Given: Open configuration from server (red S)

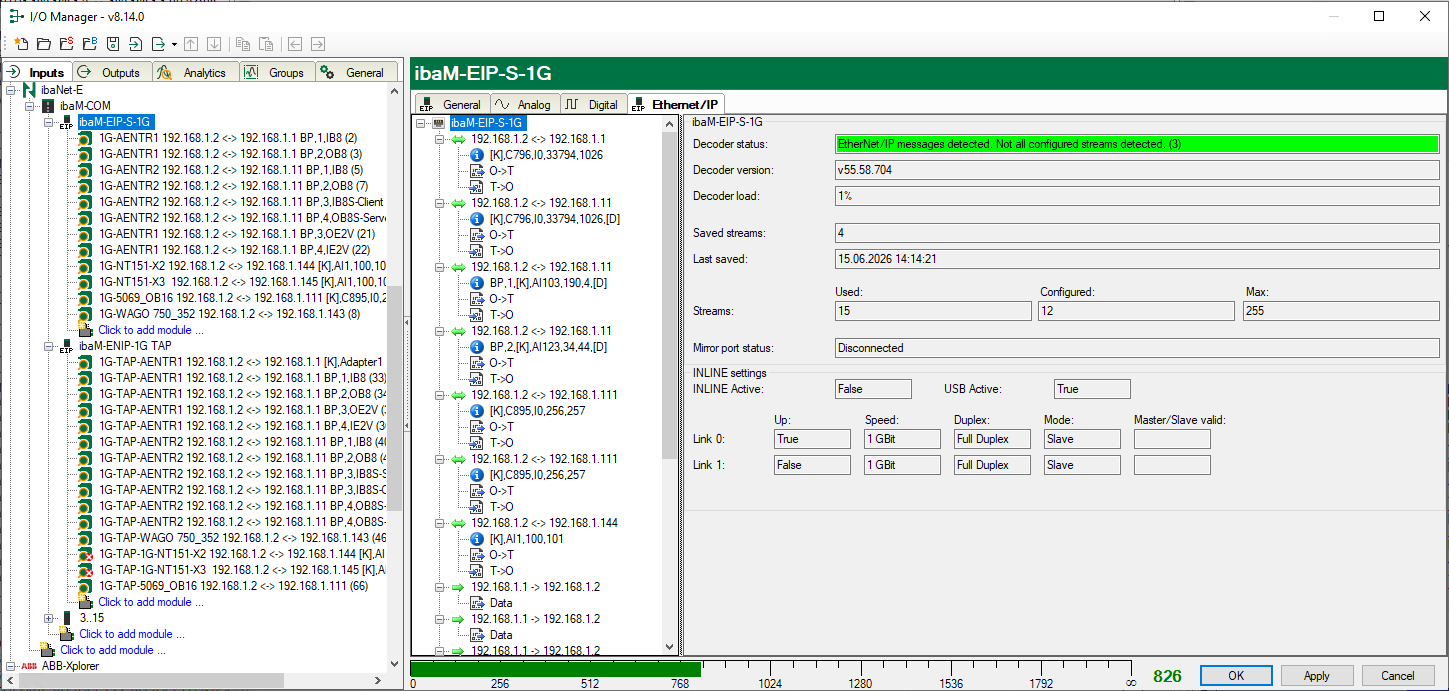Looking at the screenshot, I should 66,44.
